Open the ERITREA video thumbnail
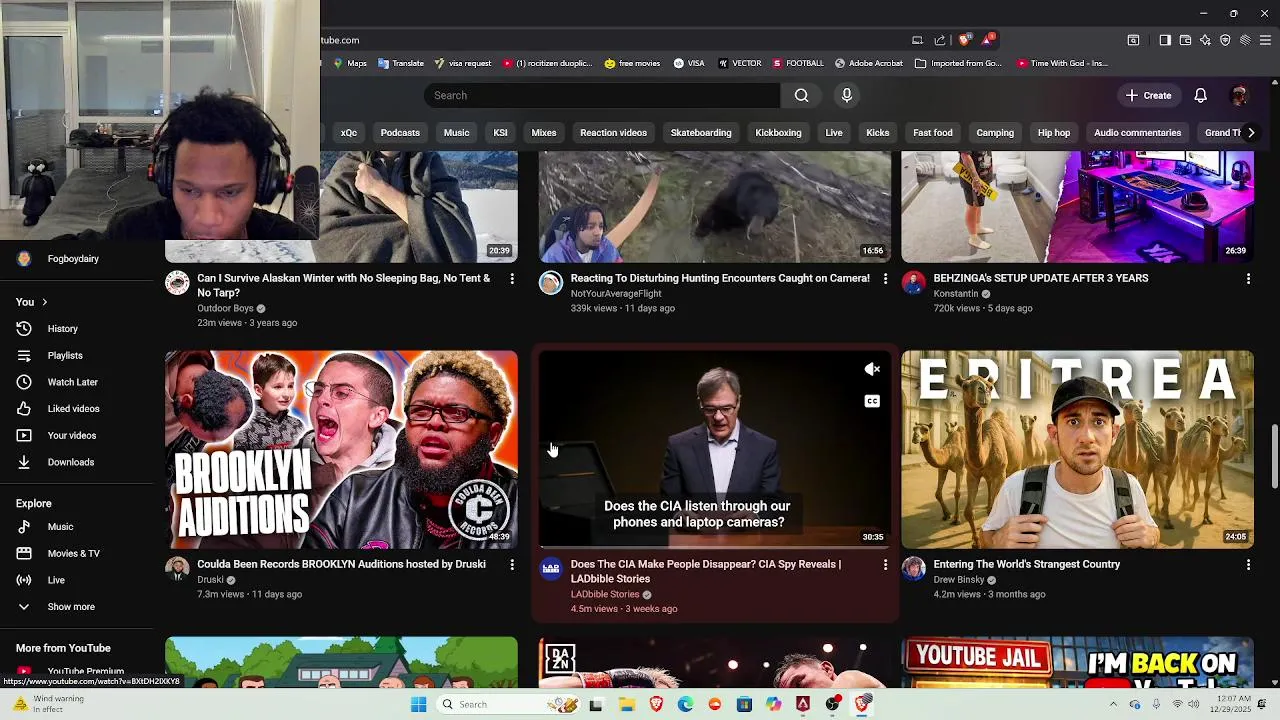The image size is (1280, 720). pyautogui.click(x=1077, y=449)
